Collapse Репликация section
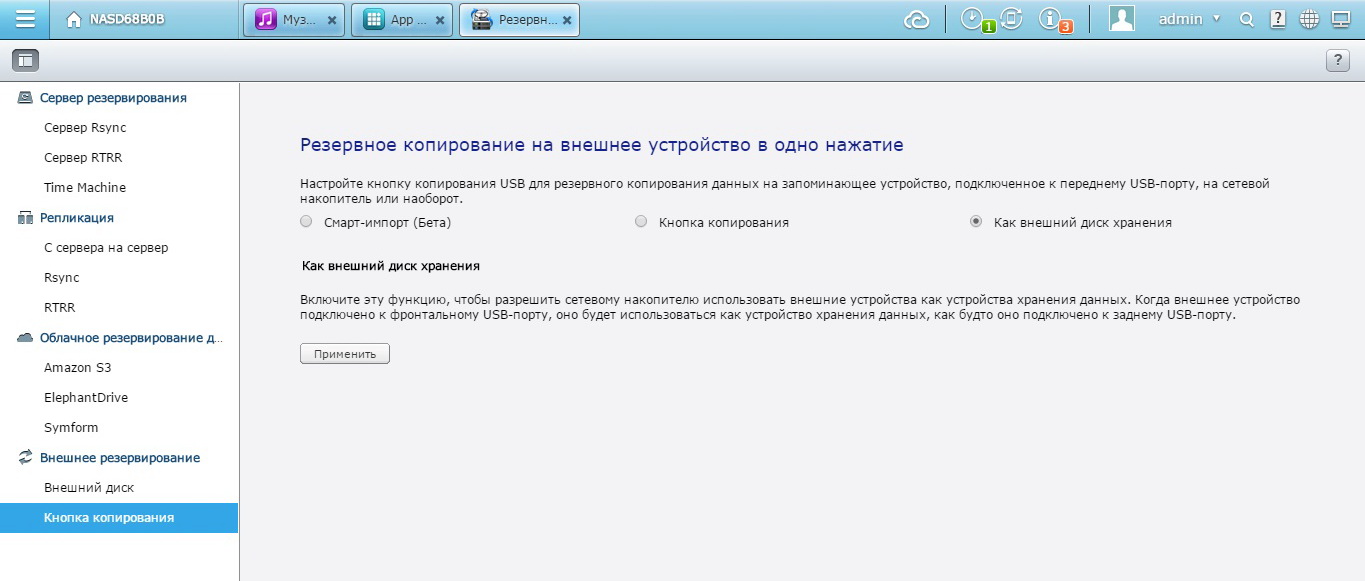 pos(77,218)
